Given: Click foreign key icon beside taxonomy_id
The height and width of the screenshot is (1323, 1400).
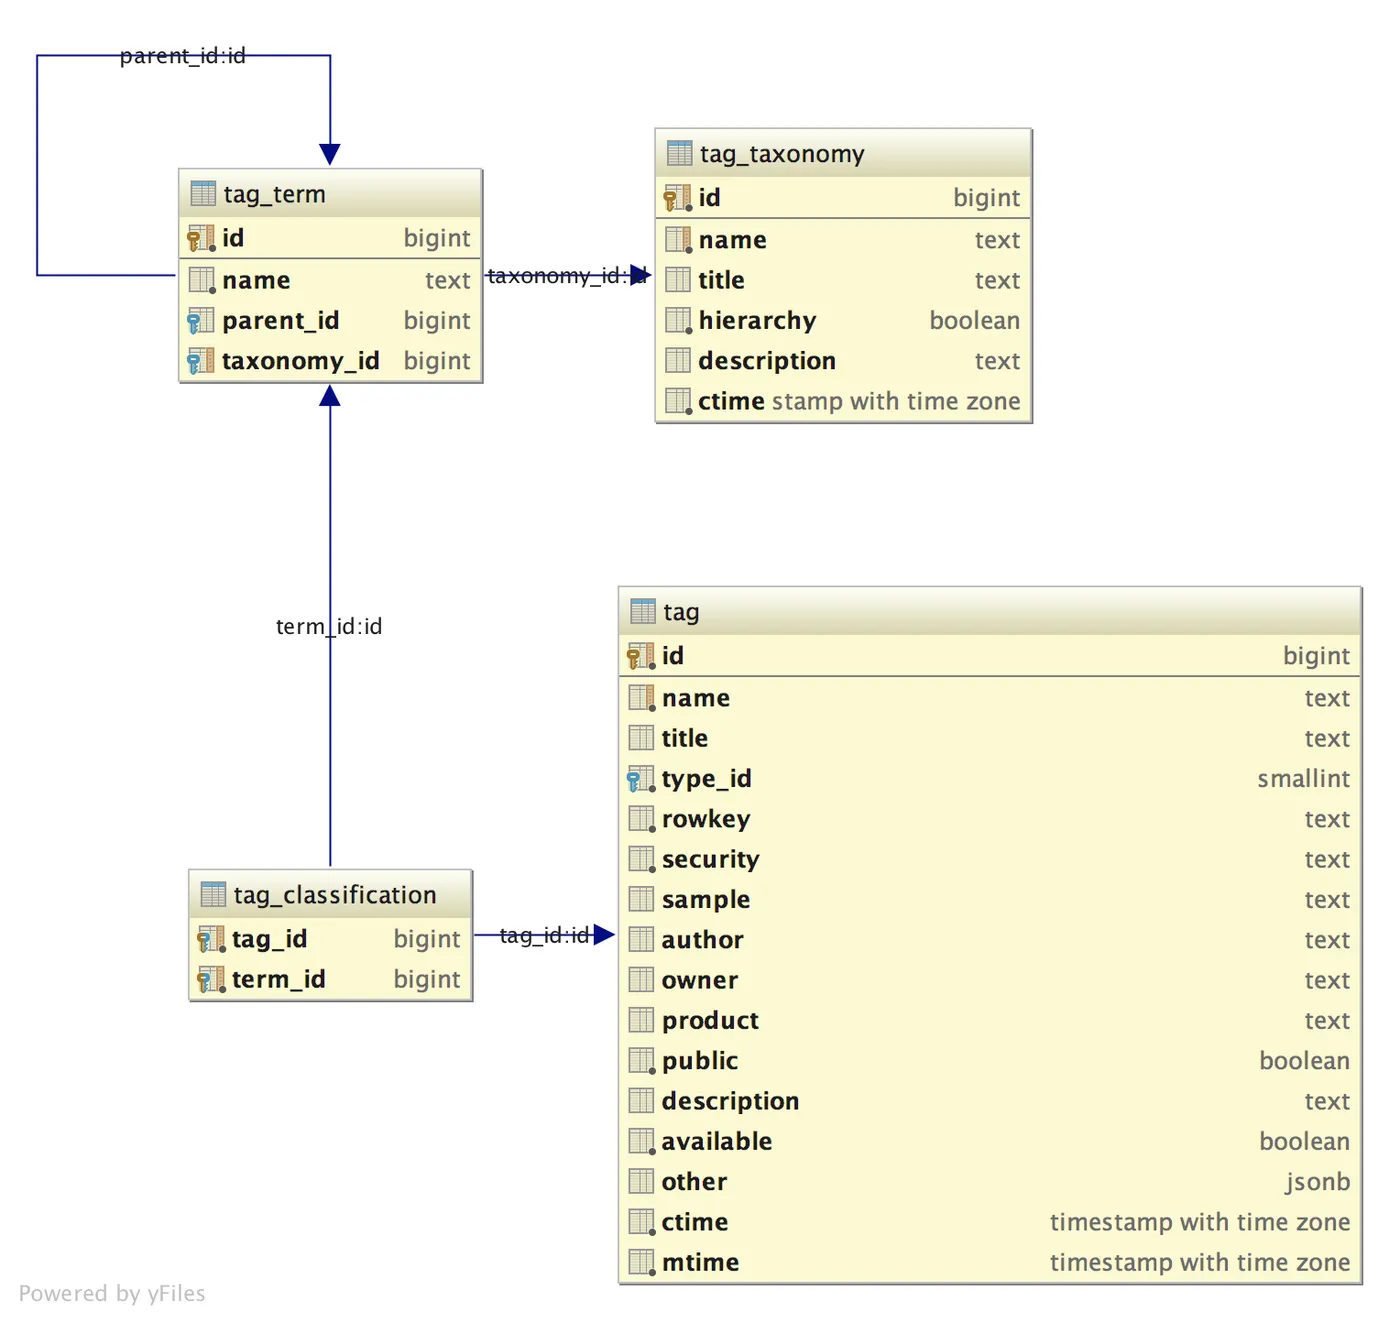Looking at the screenshot, I should tap(200, 360).
